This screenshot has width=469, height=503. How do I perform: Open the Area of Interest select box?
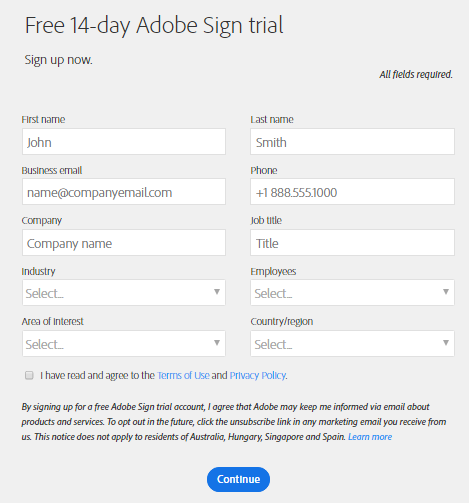pyautogui.click(x=124, y=343)
